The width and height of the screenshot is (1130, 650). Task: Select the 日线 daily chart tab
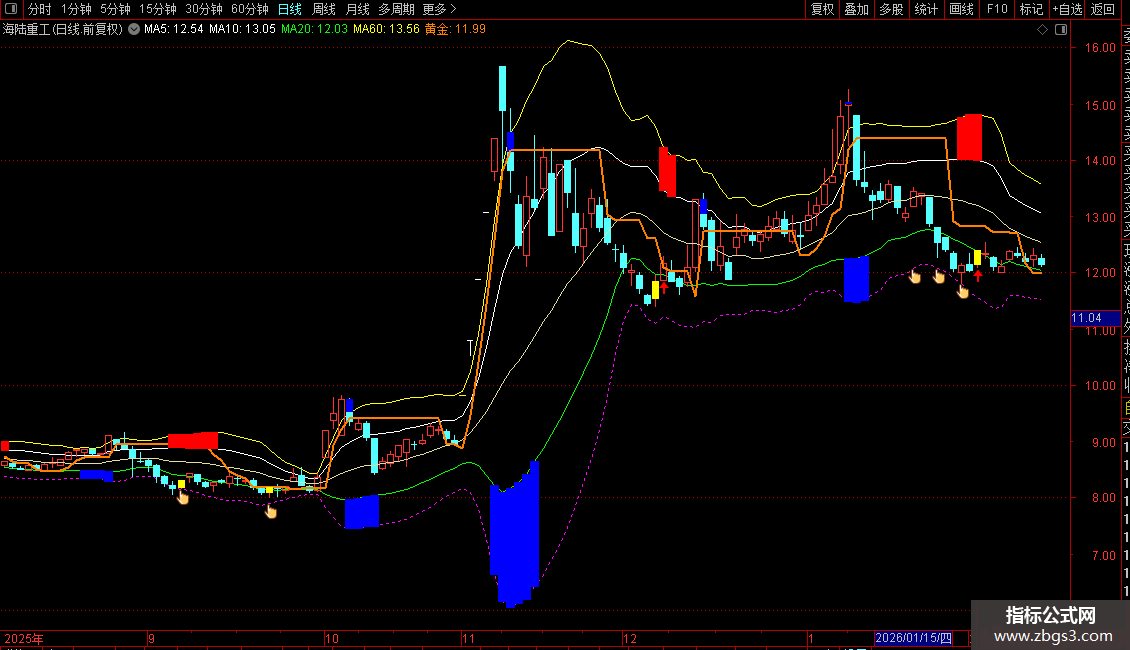290,9
